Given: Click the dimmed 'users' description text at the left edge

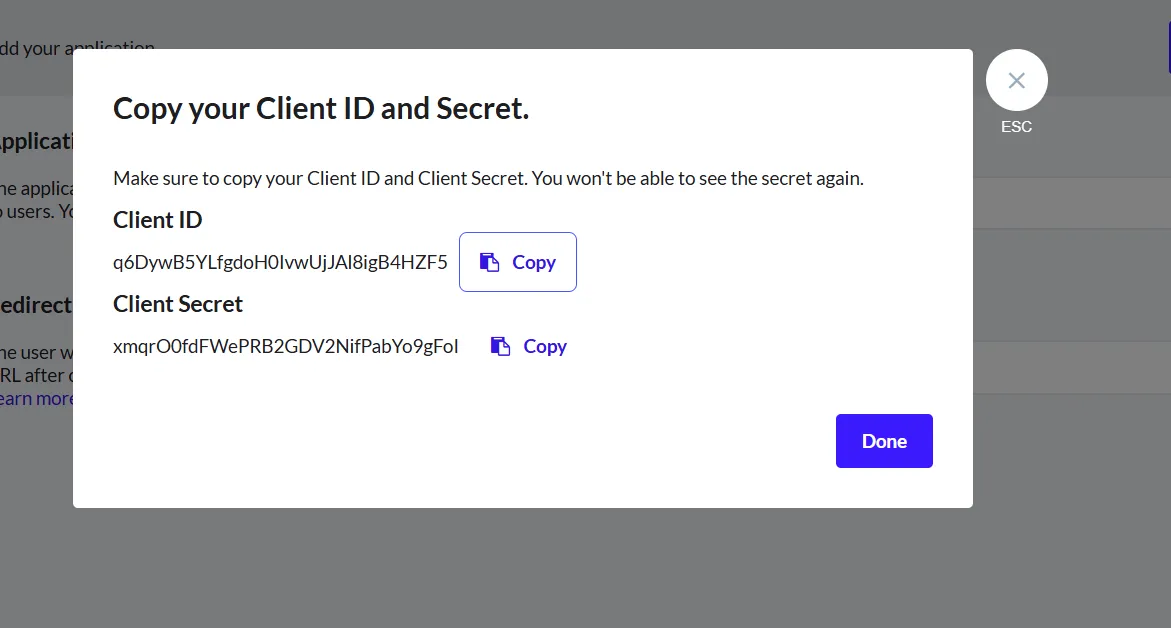Looking at the screenshot, I should [x=37, y=211].
